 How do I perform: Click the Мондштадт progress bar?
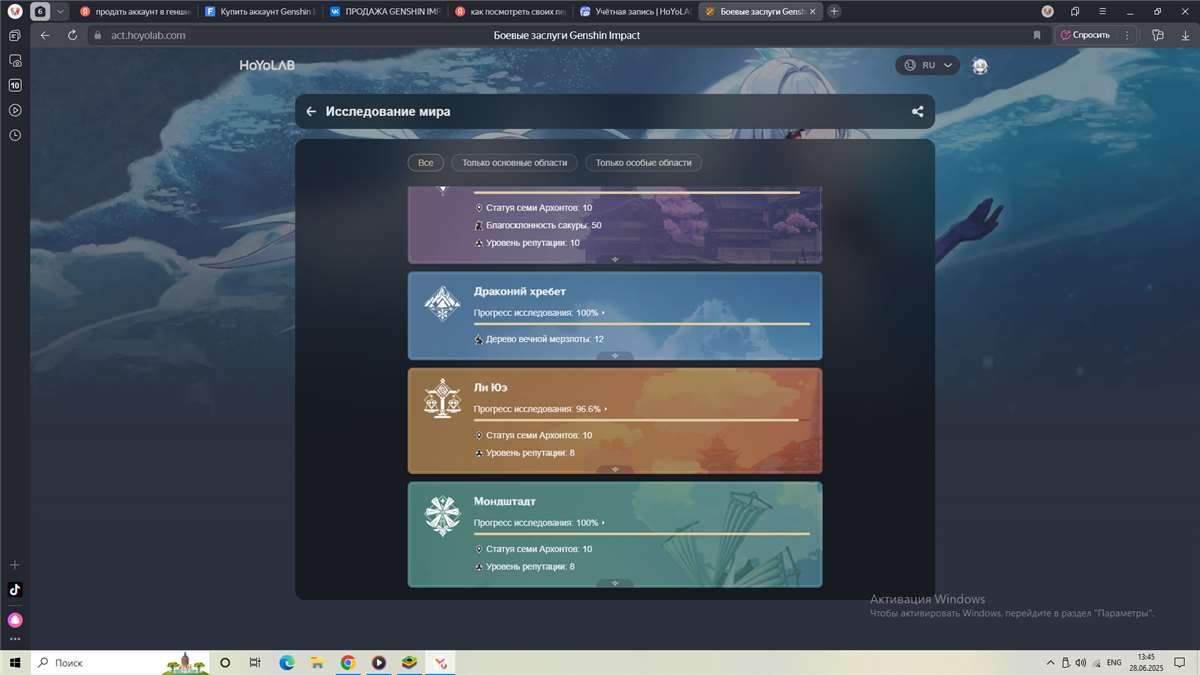point(641,534)
